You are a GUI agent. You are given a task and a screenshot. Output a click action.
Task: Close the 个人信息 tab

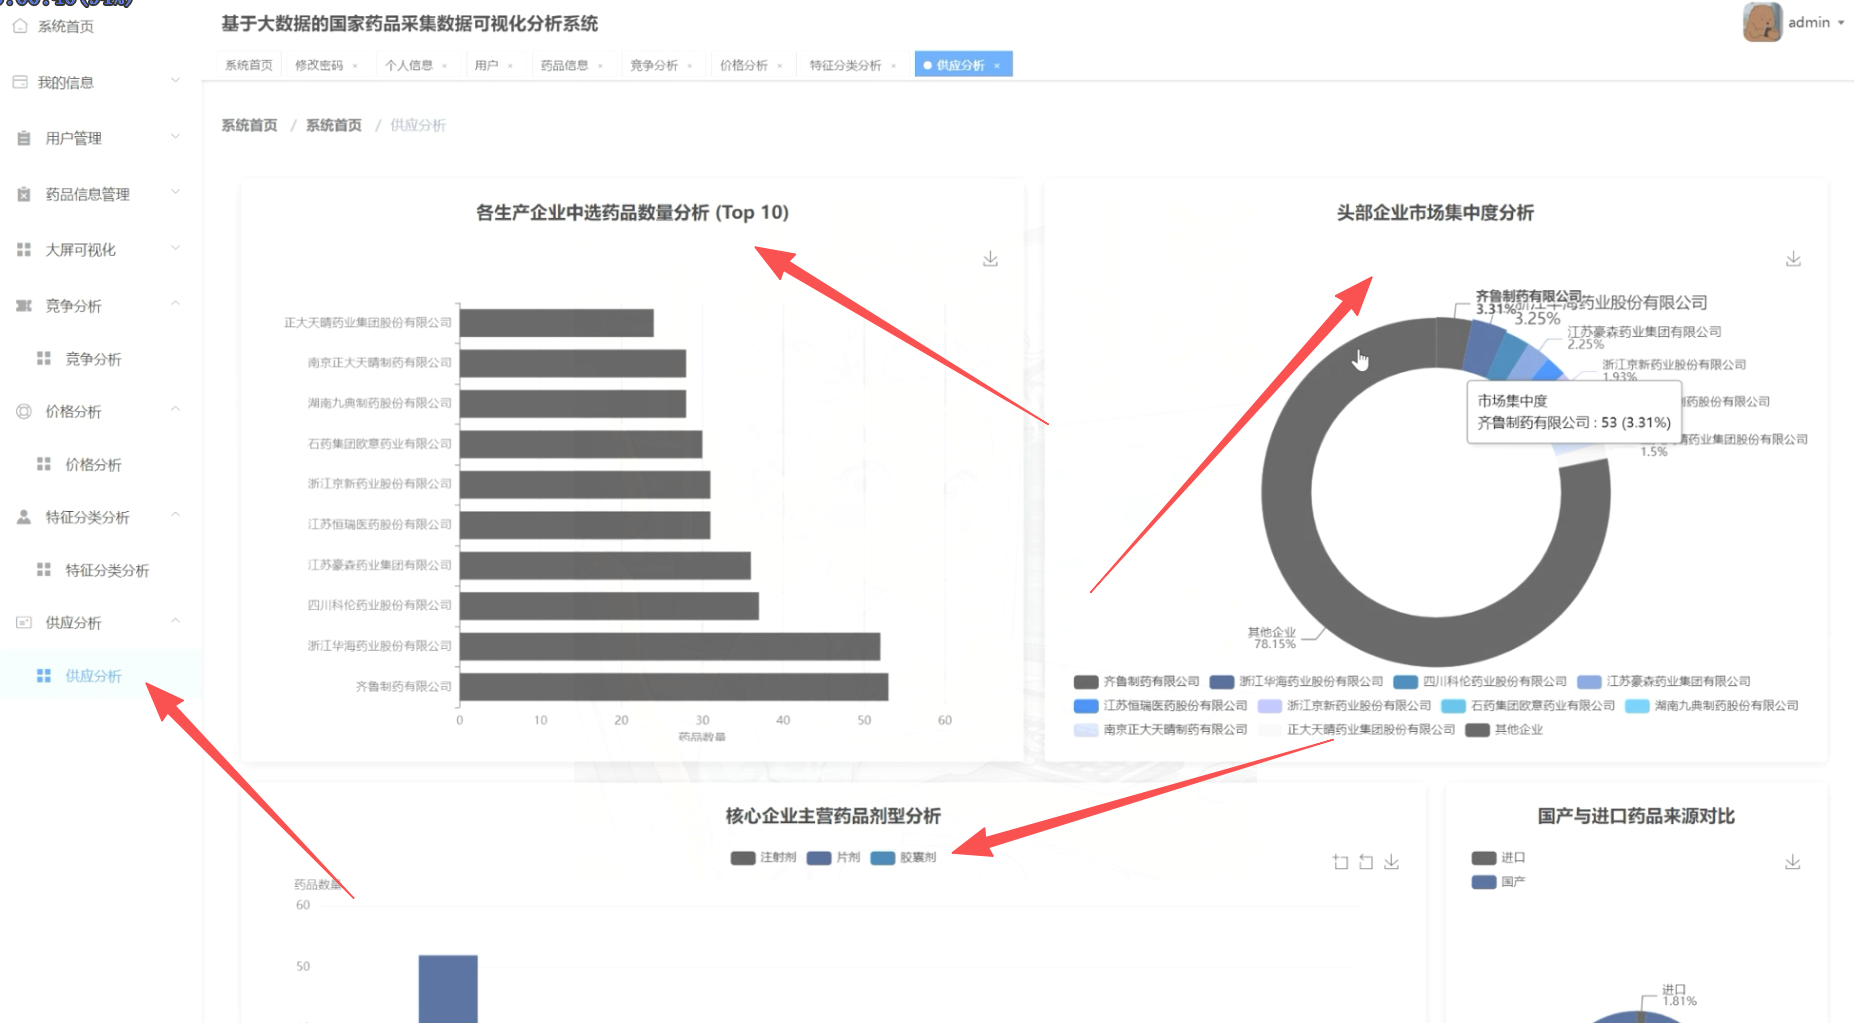click(444, 66)
